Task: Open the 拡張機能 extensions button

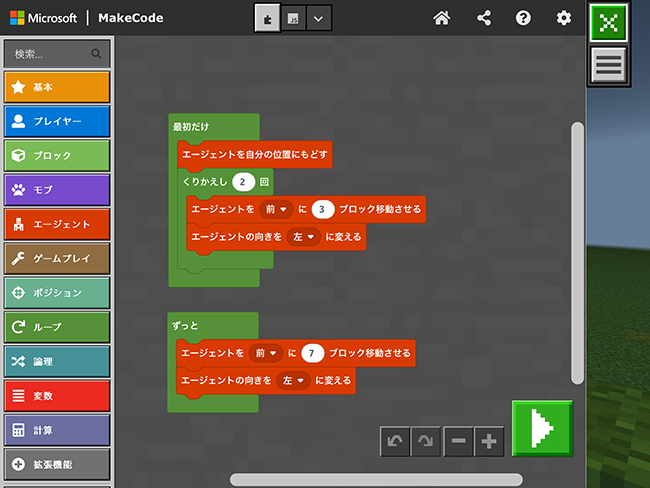Action: pos(56,464)
